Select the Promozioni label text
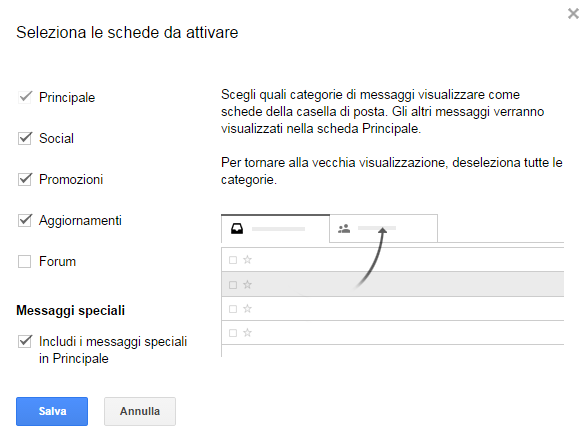 [71, 179]
